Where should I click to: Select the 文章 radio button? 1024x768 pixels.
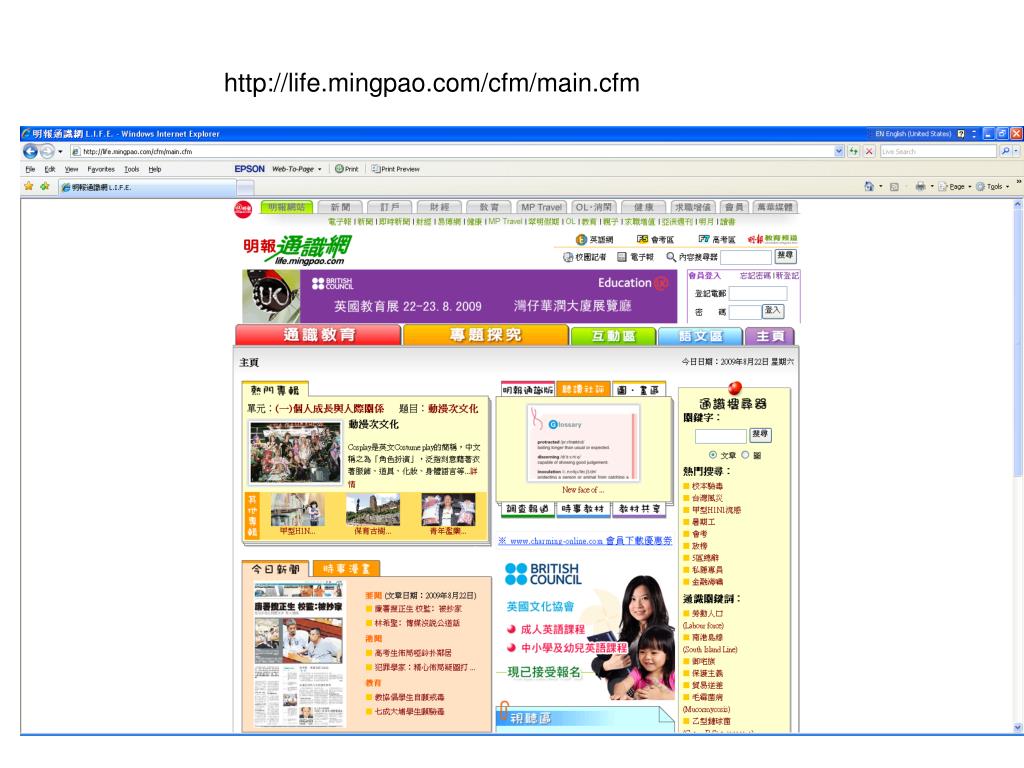(712, 455)
